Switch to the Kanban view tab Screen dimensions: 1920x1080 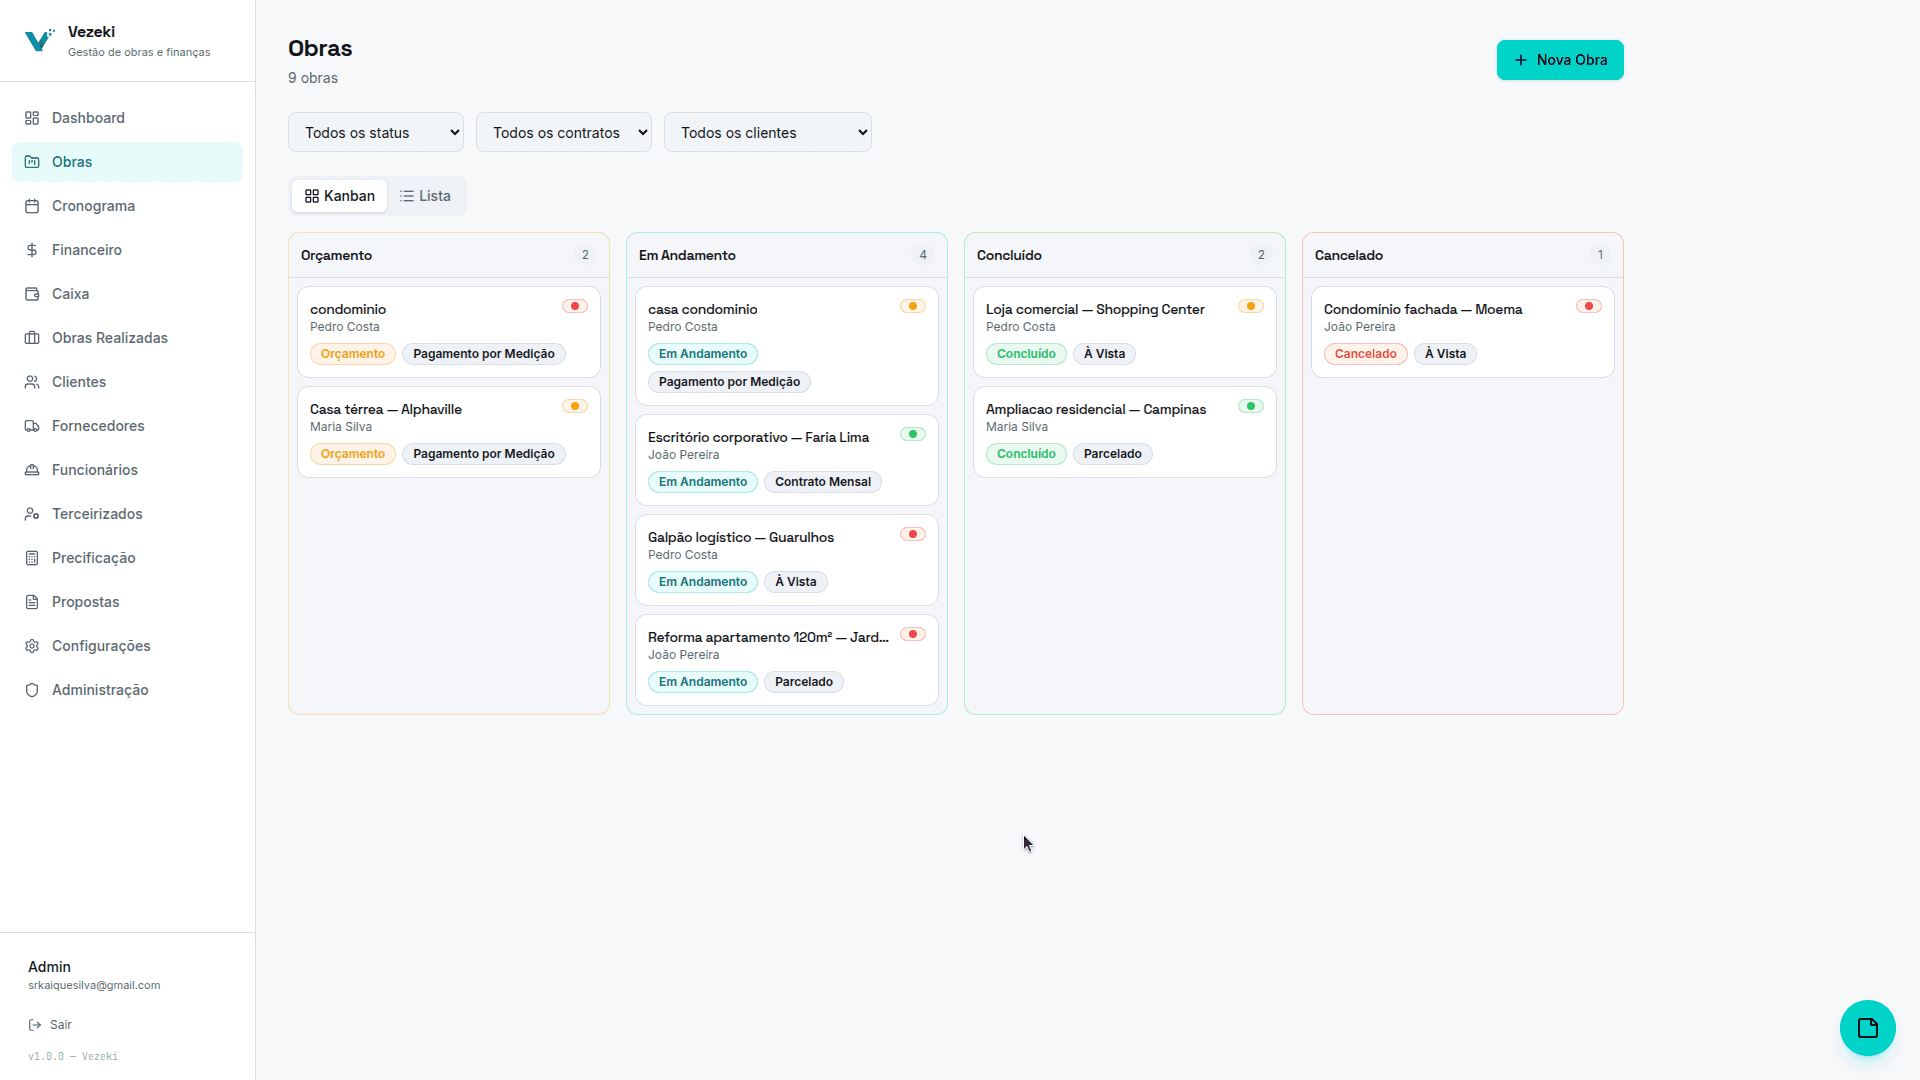tap(340, 196)
